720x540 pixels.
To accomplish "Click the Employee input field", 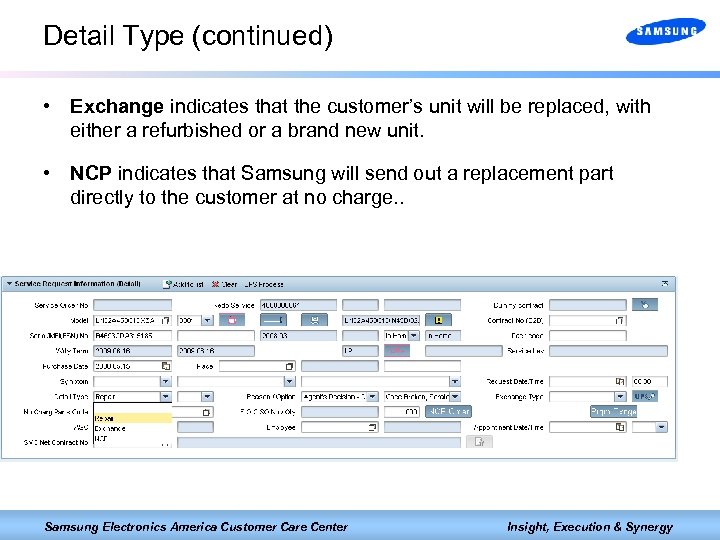I will pos(340,428).
